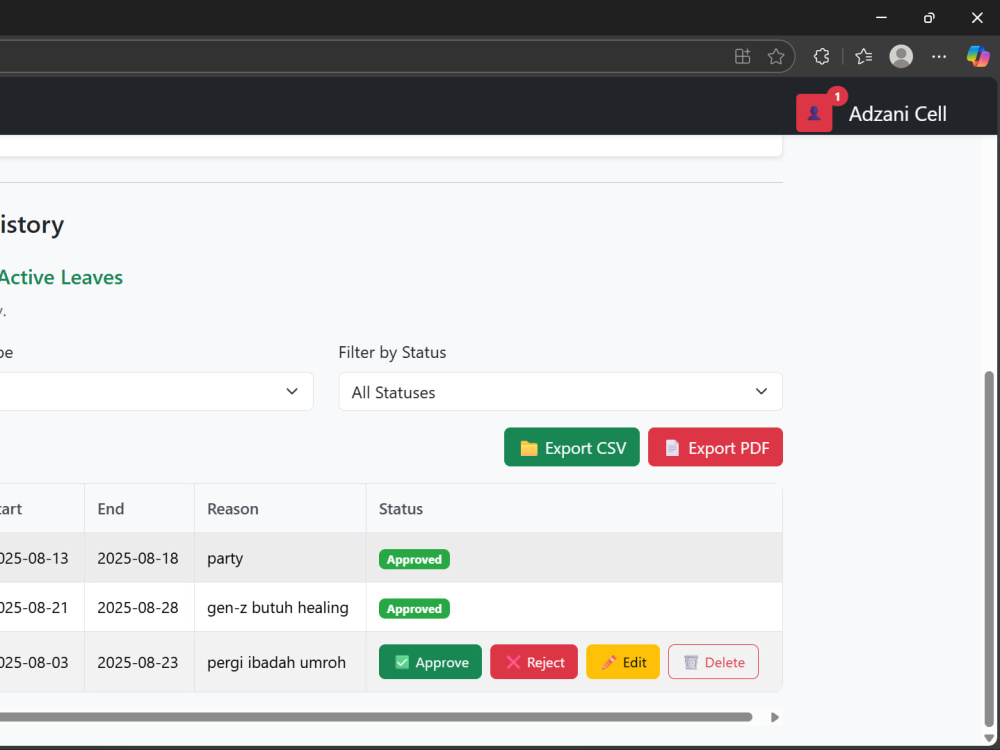Click end date 2025-08-28
Viewport: 1000px width, 750px height.
138,607
